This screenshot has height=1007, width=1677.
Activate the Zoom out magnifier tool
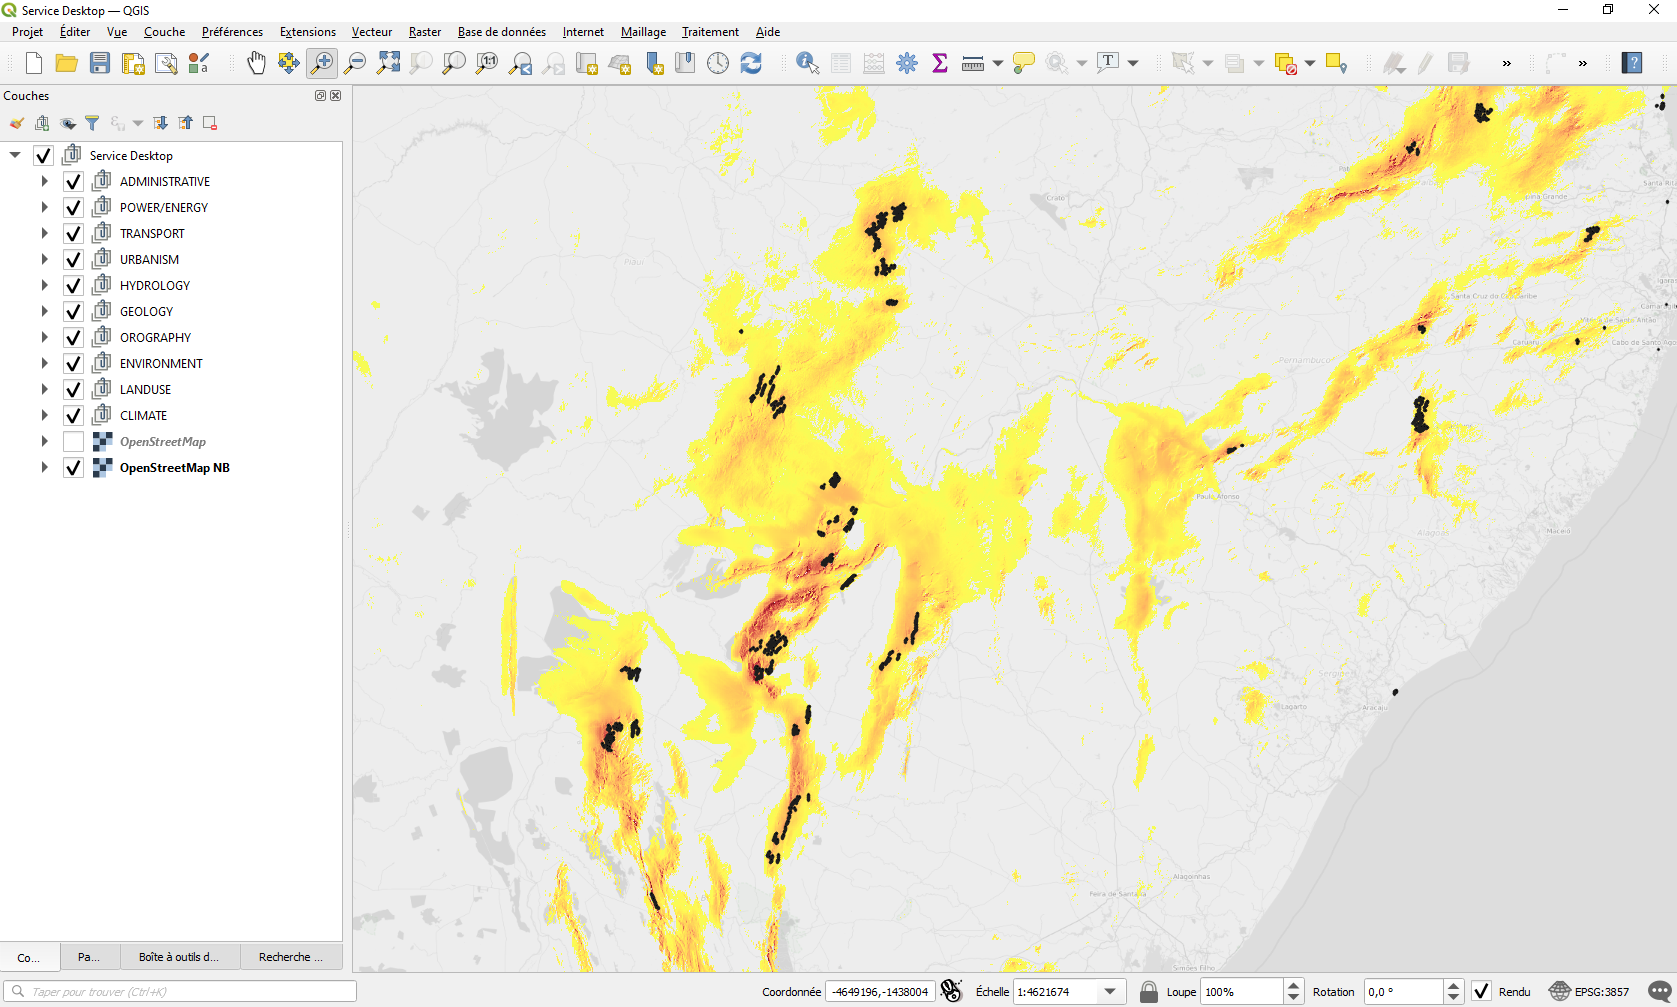point(355,63)
